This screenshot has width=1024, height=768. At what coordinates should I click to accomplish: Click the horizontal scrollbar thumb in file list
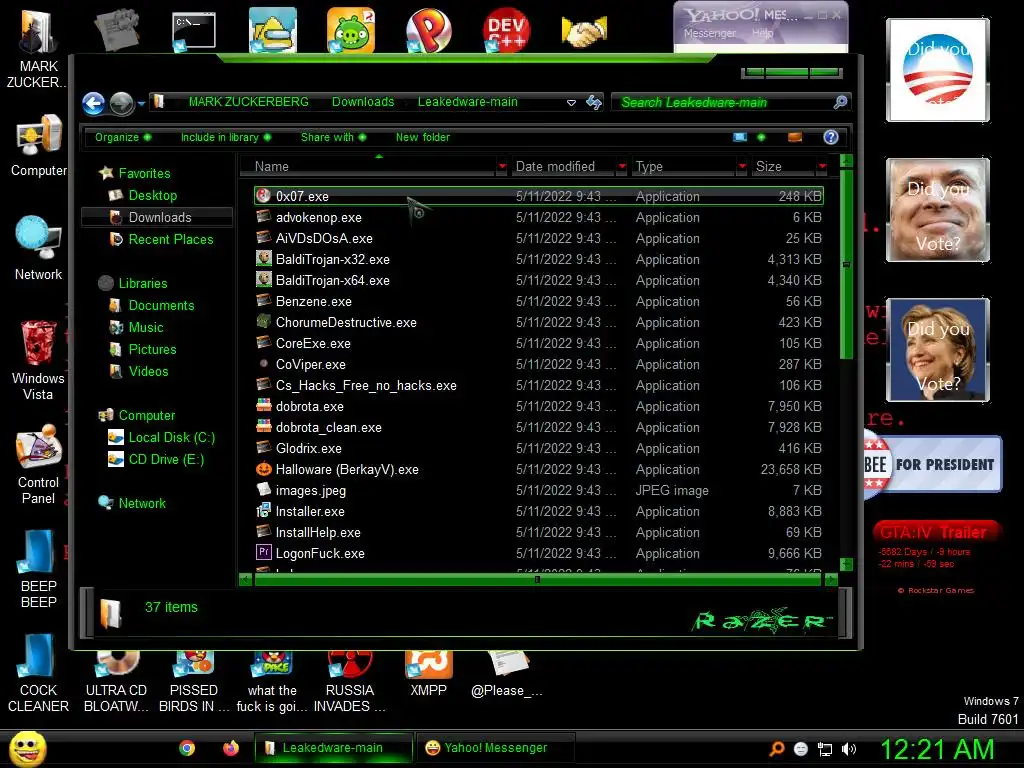pos(537,579)
